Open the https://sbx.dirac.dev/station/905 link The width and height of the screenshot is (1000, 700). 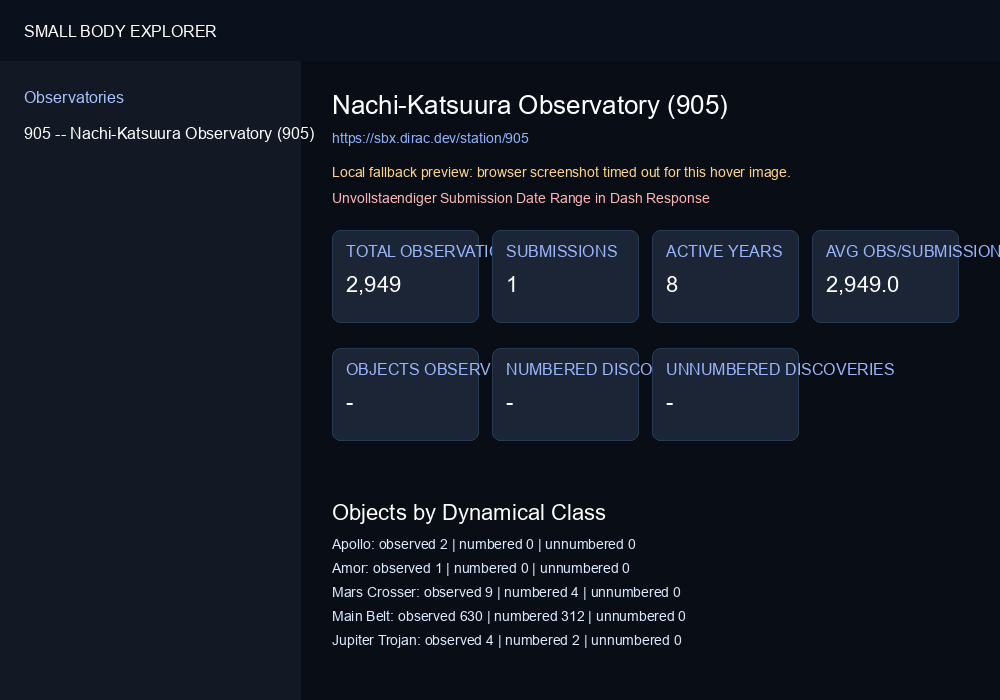point(430,138)
